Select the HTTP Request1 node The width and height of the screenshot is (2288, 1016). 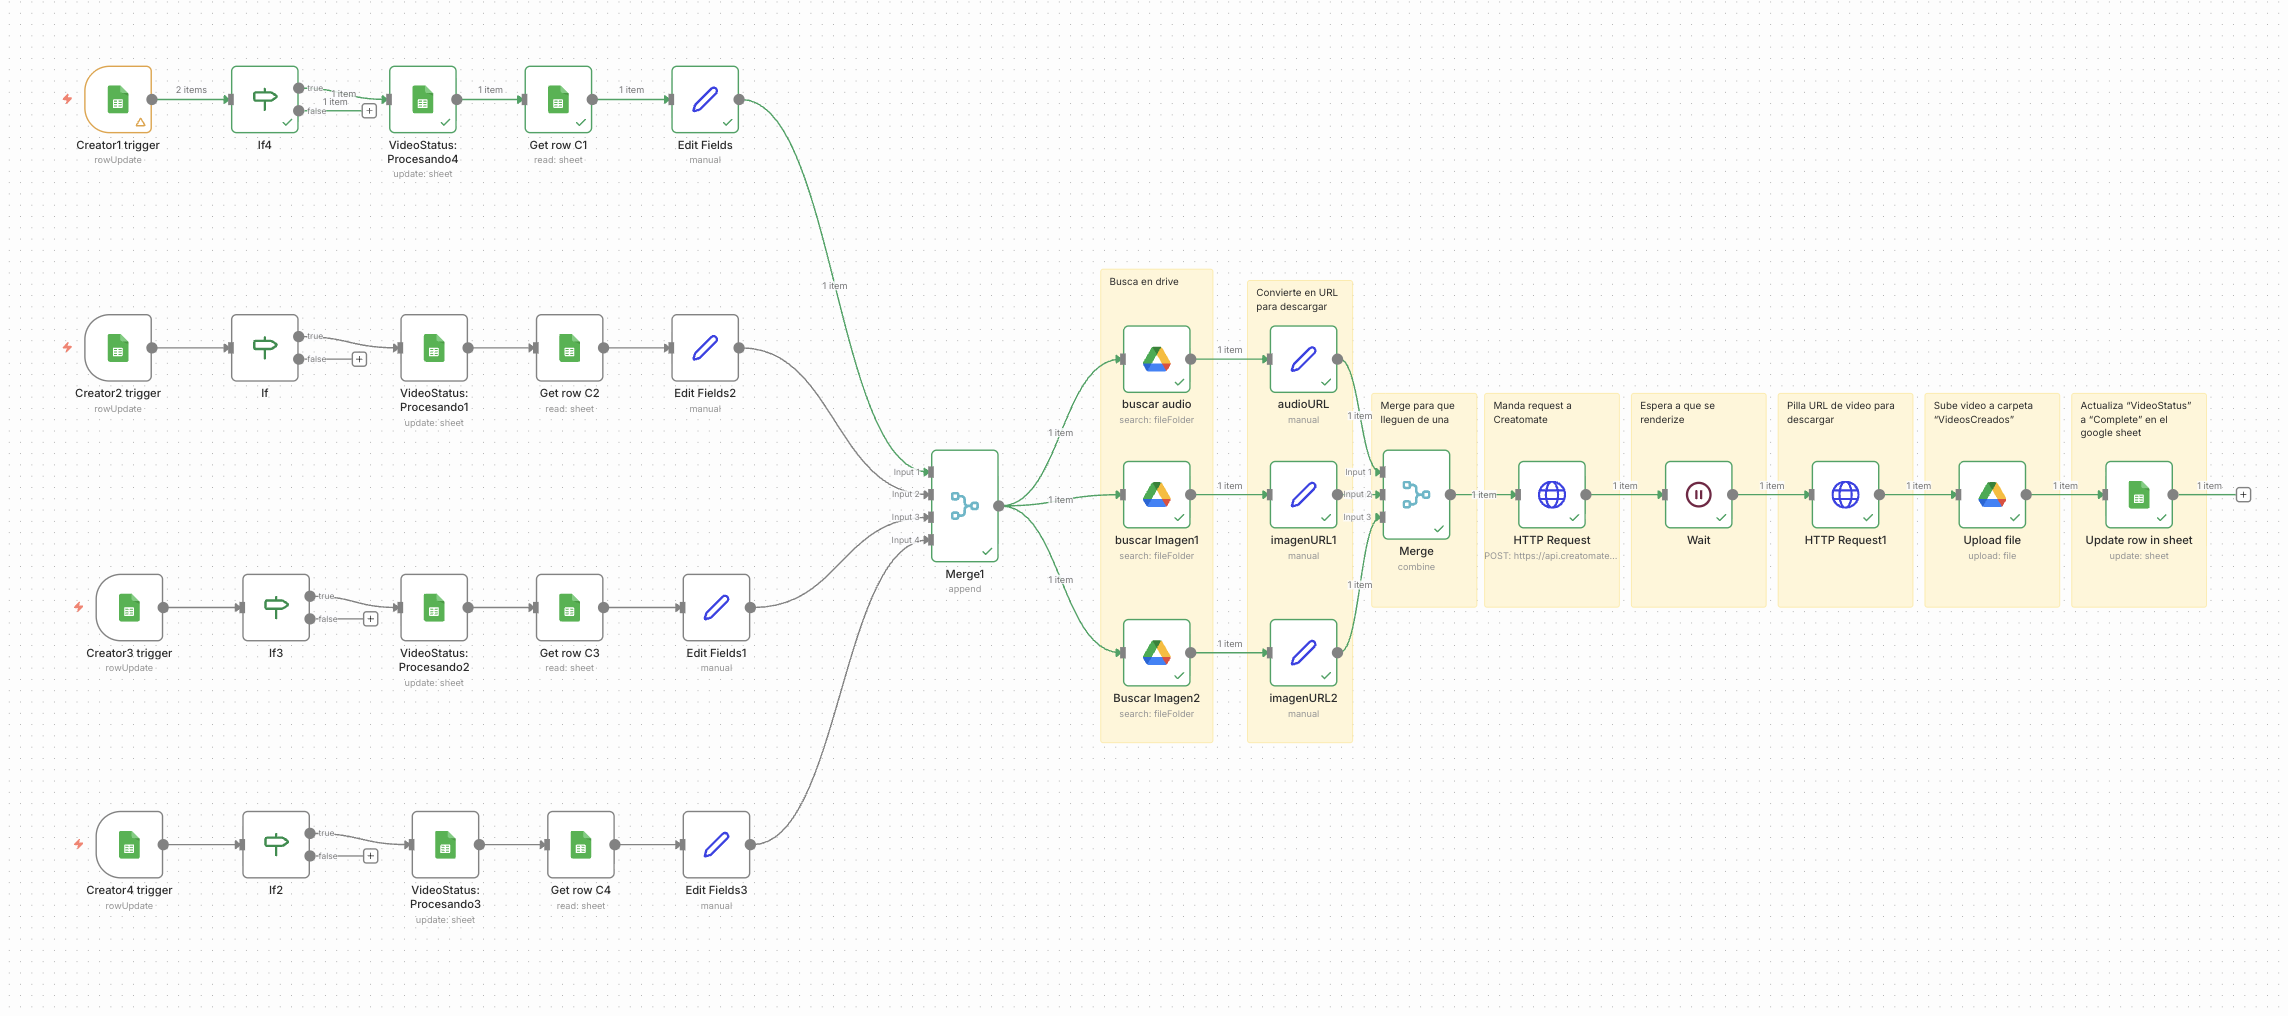tap(1845, 494)
